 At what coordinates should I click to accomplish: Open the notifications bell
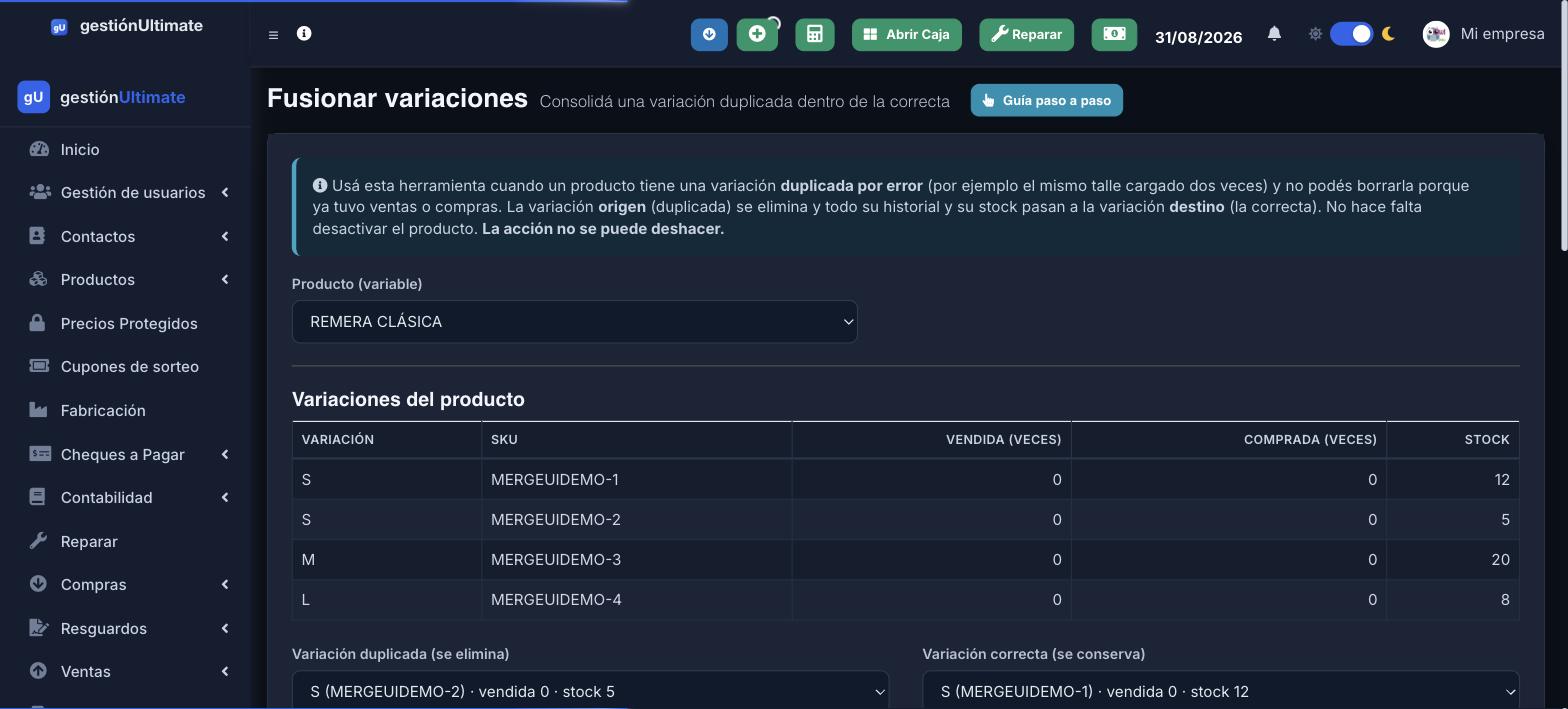pos(1274,34)
